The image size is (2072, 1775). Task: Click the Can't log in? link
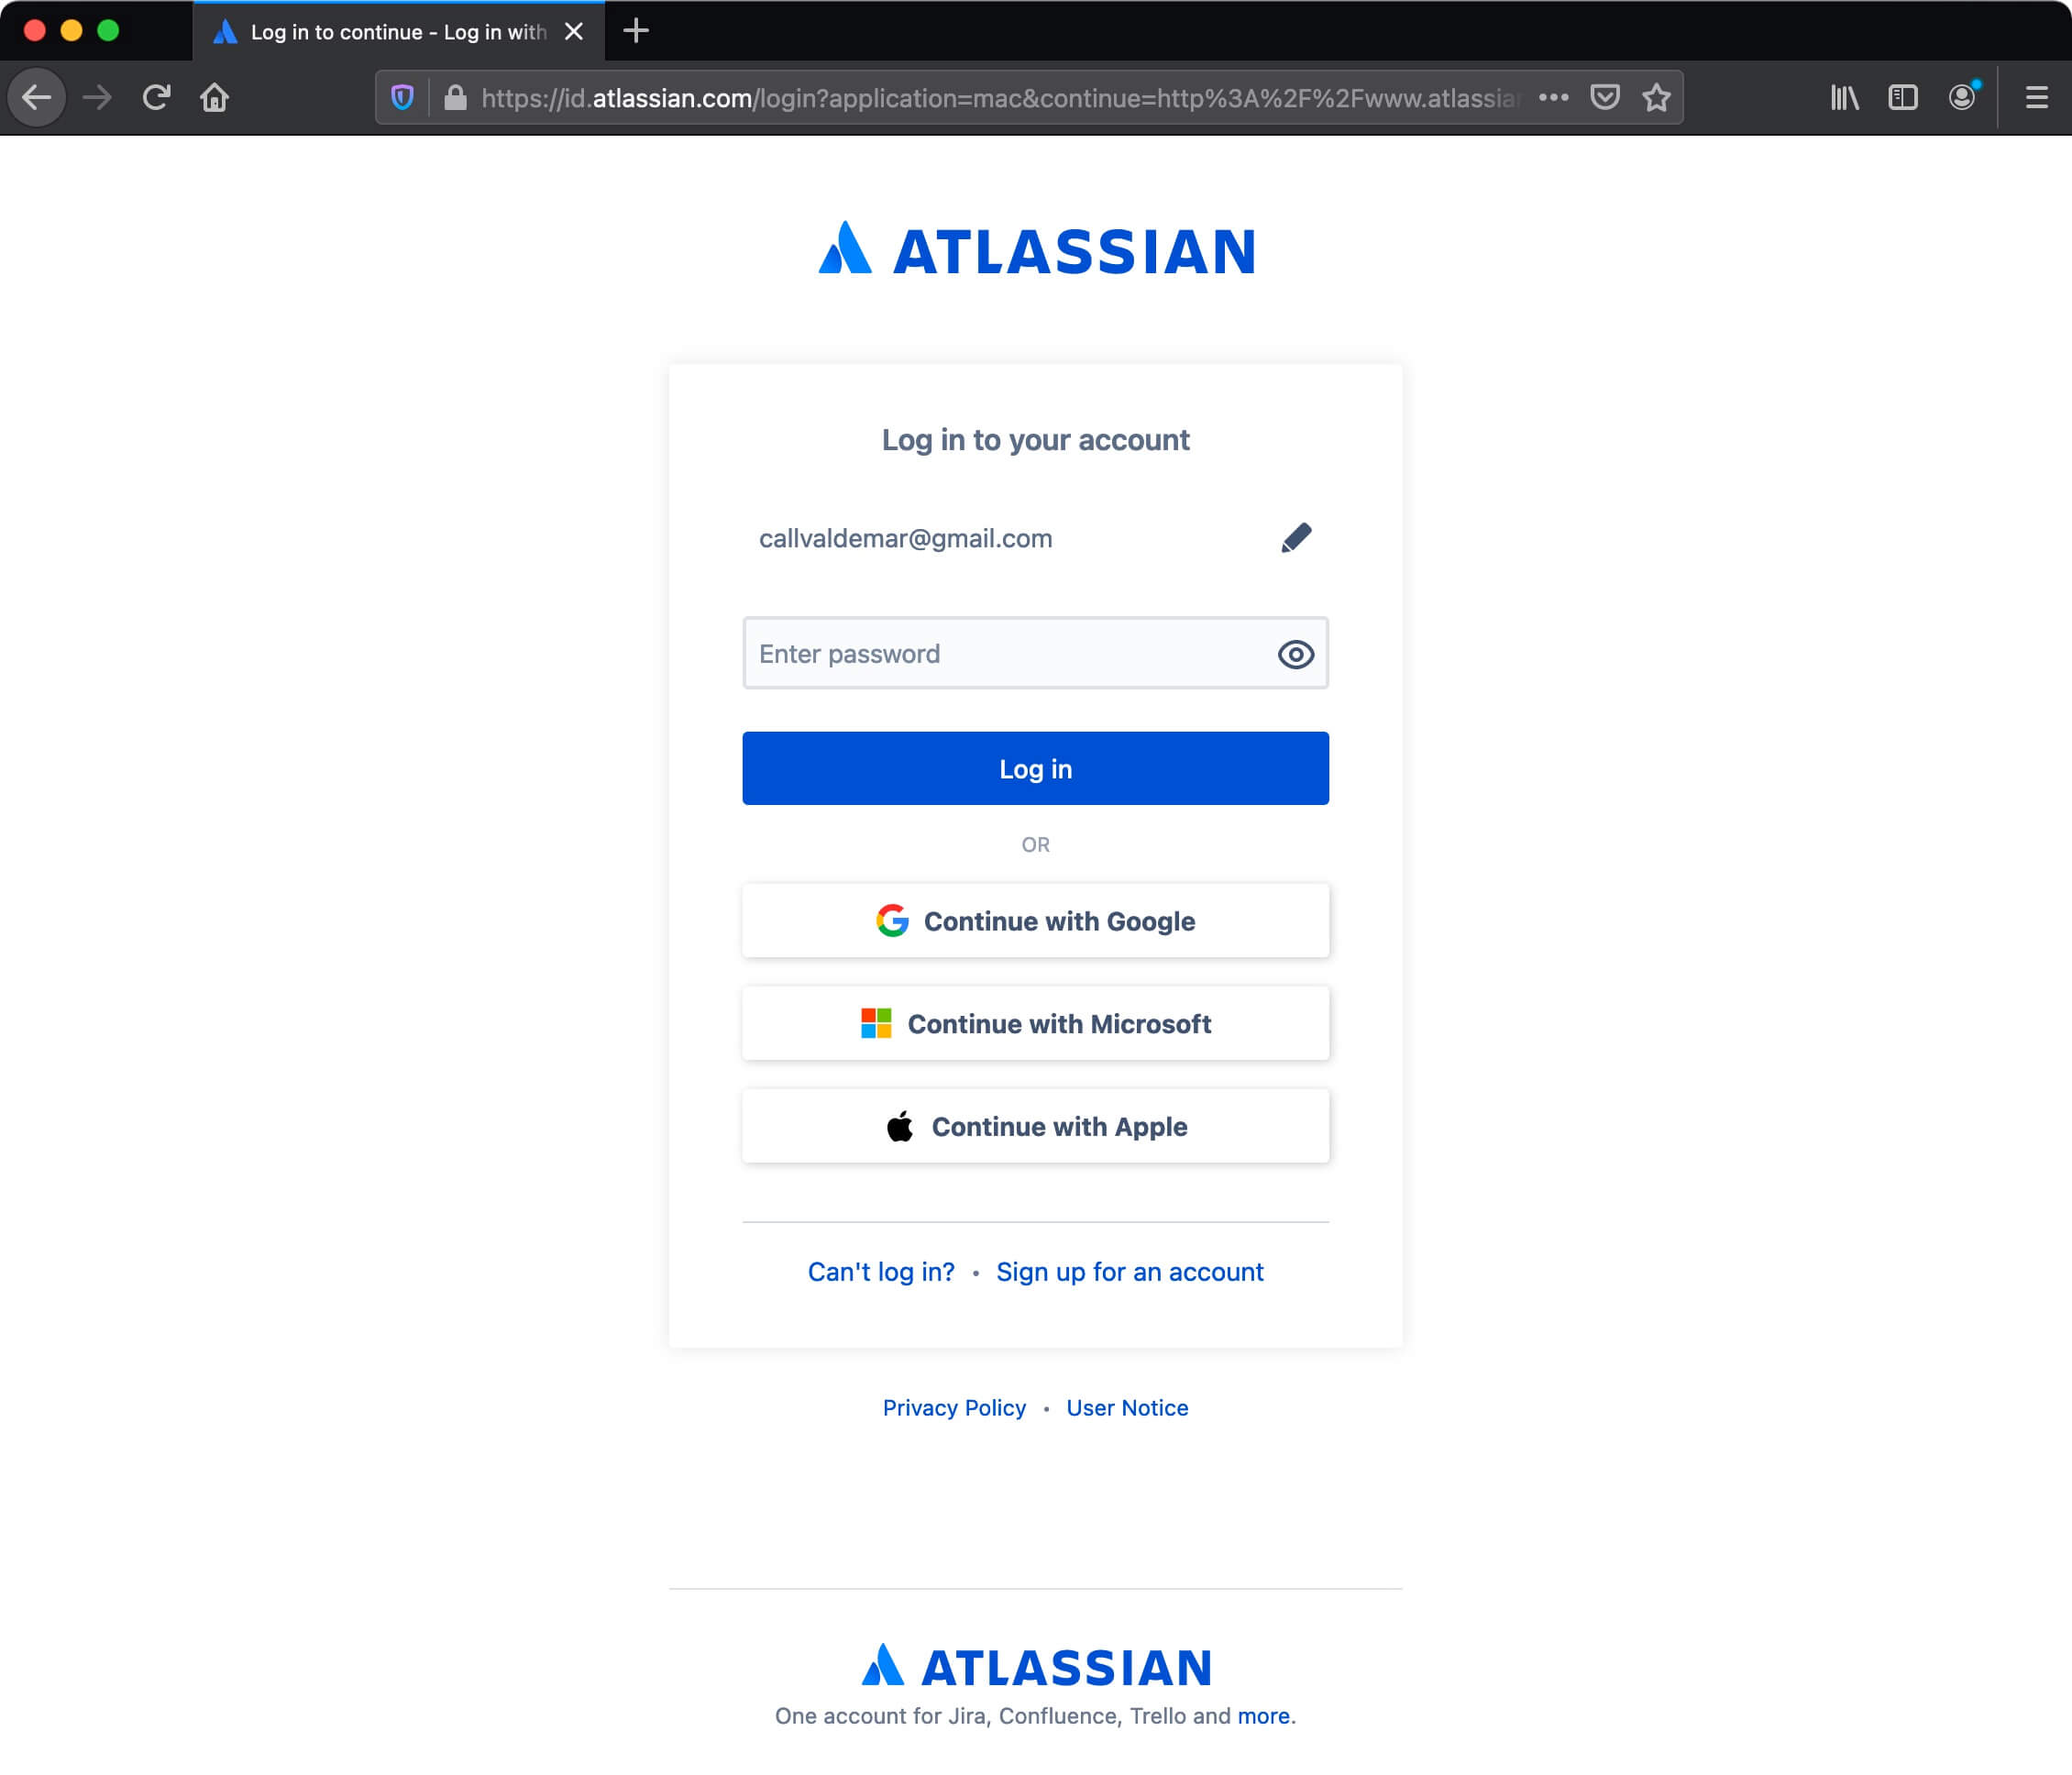click(x=880, y=1272)
